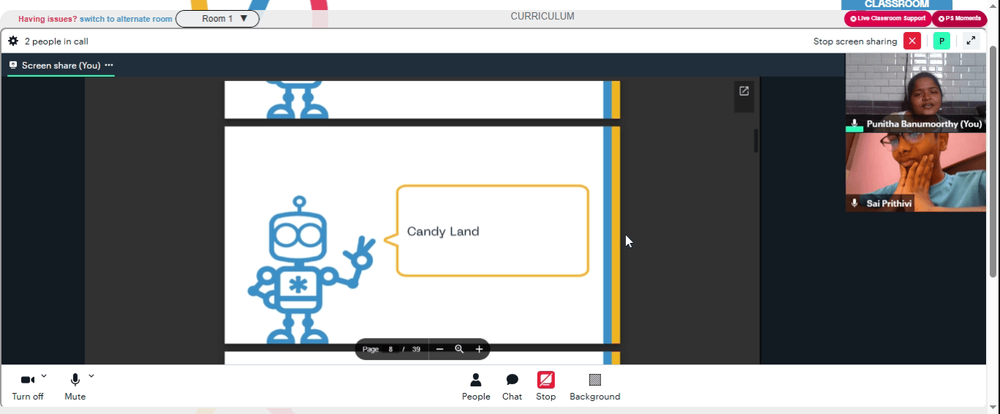Click mic icon on Punitha Banumoorthy tile
Screen dimensions: 1000x414
(x=855, y=123)
